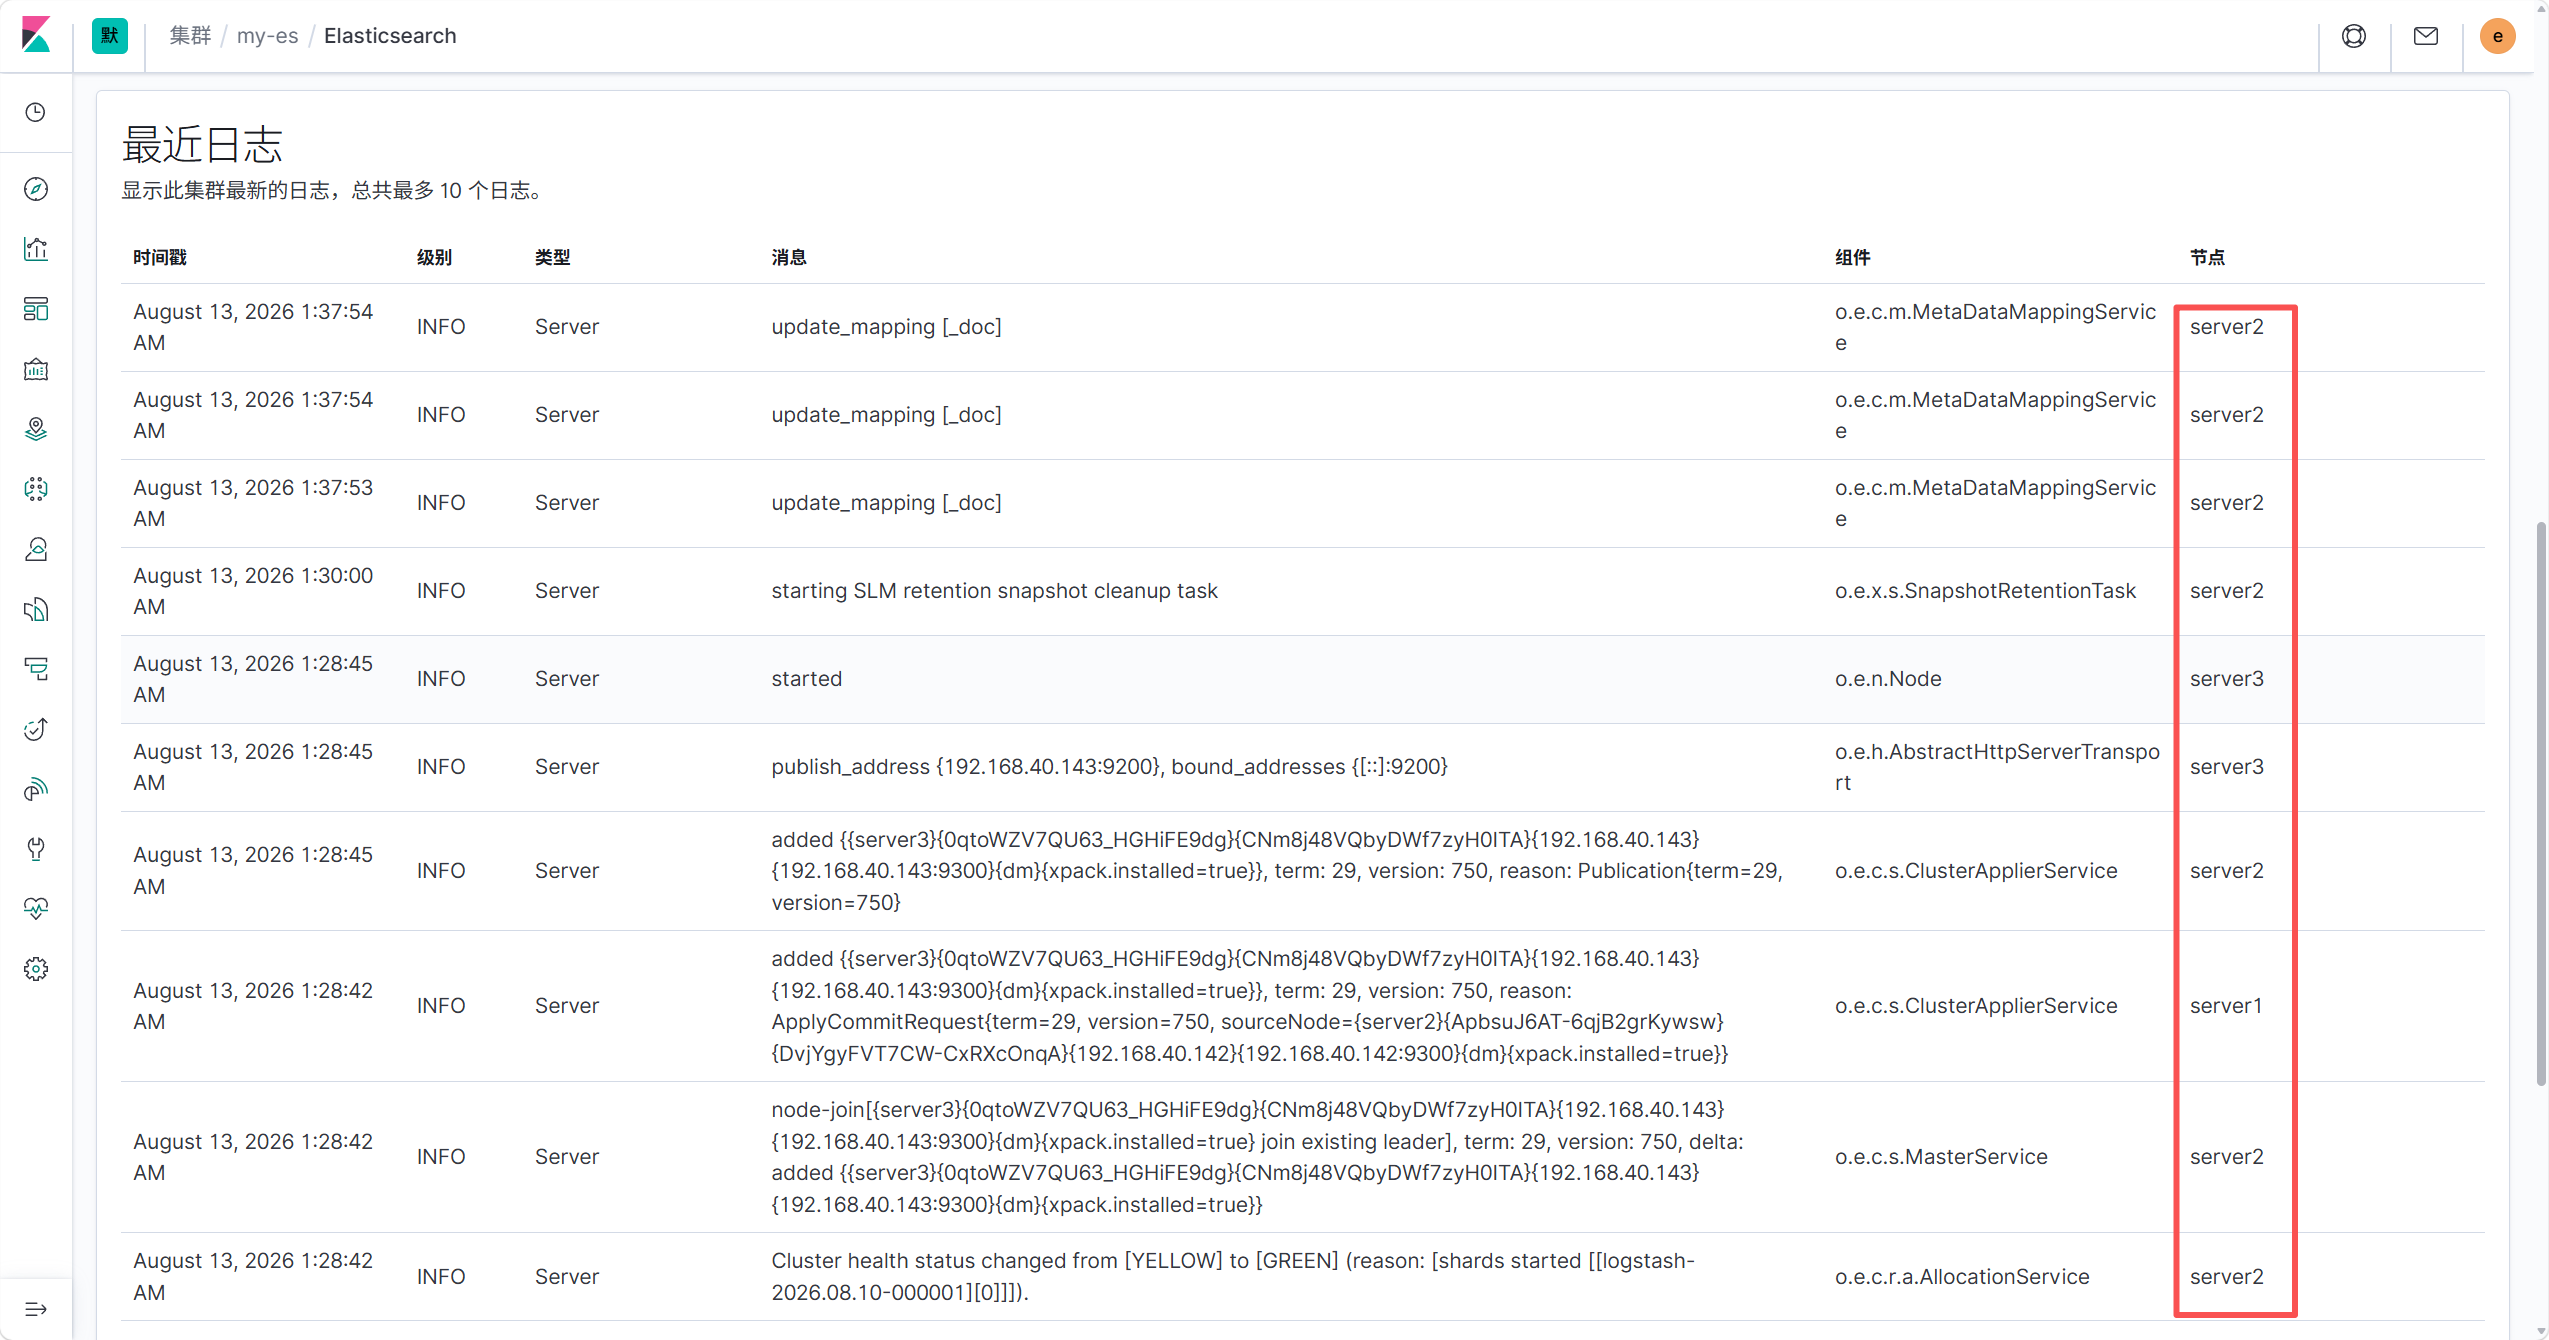2549x1340 pixels.
Task: Click the Elasticsearch breadcrumb
Action: coord(390,36)
